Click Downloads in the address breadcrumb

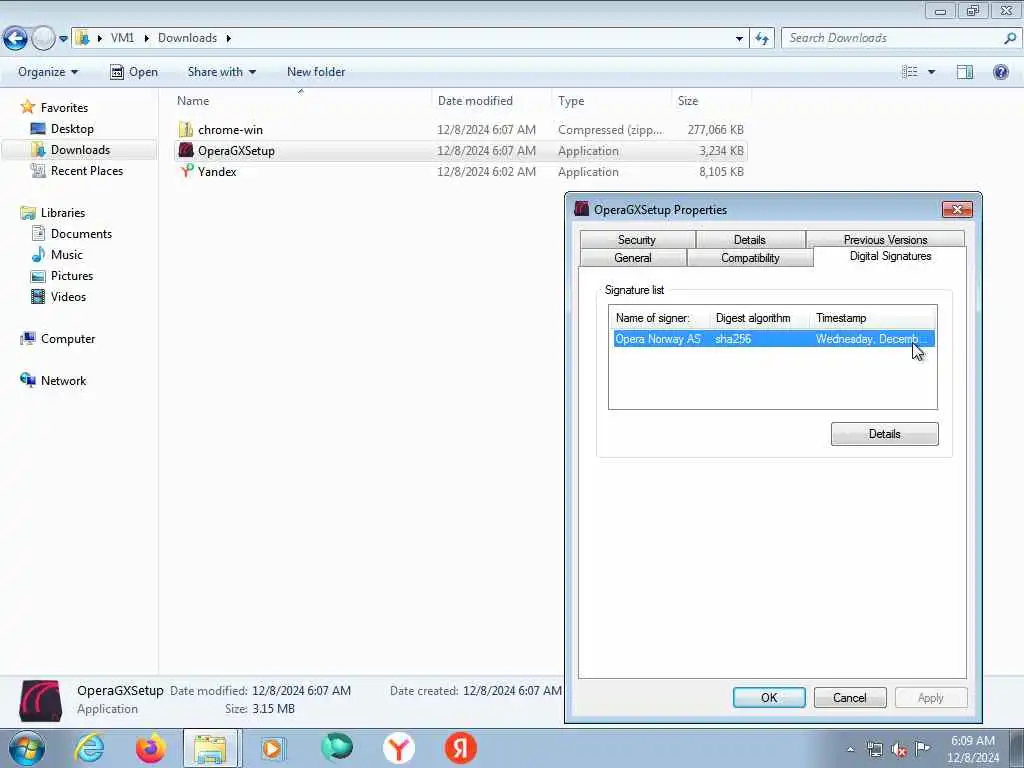point(187,38)
